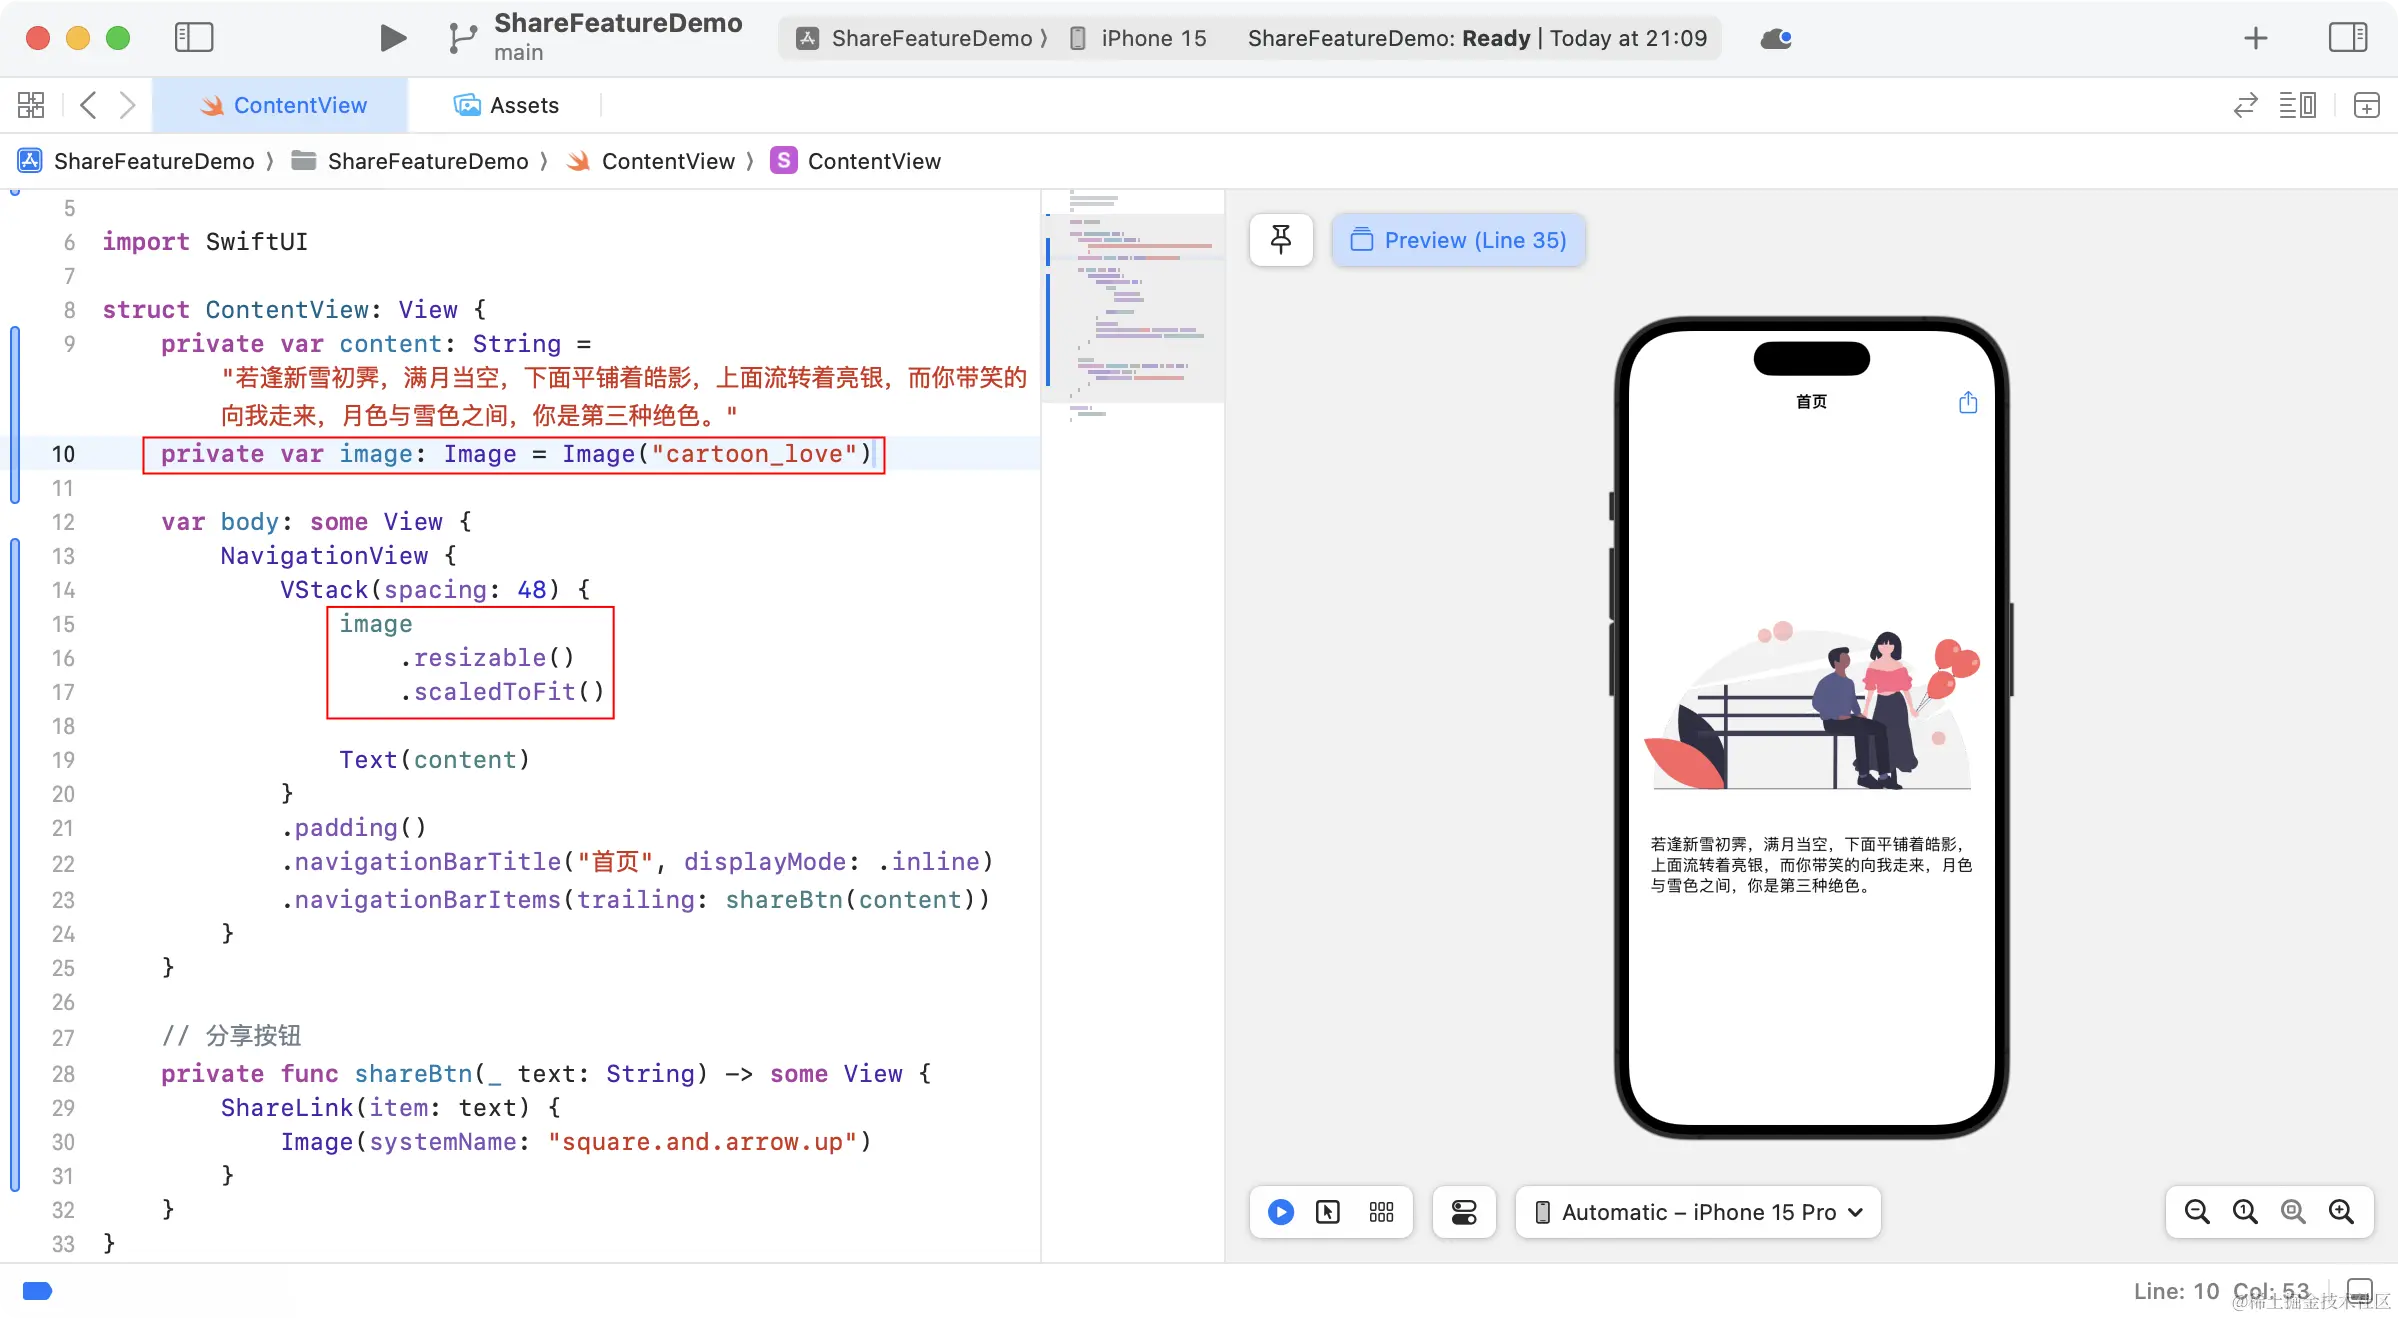Click the code minimap area
This screenshot has height=1318, width=2398.
point(1133,300)
